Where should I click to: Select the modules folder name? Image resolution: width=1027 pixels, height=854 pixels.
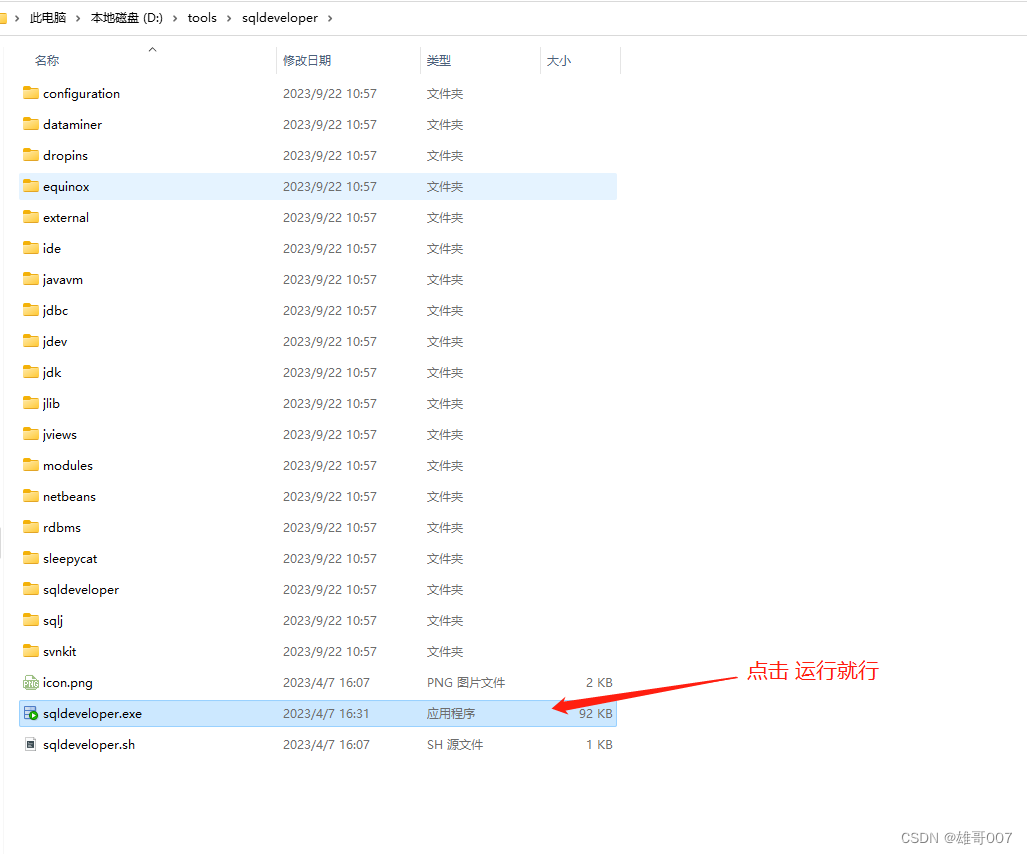(67, 466)
